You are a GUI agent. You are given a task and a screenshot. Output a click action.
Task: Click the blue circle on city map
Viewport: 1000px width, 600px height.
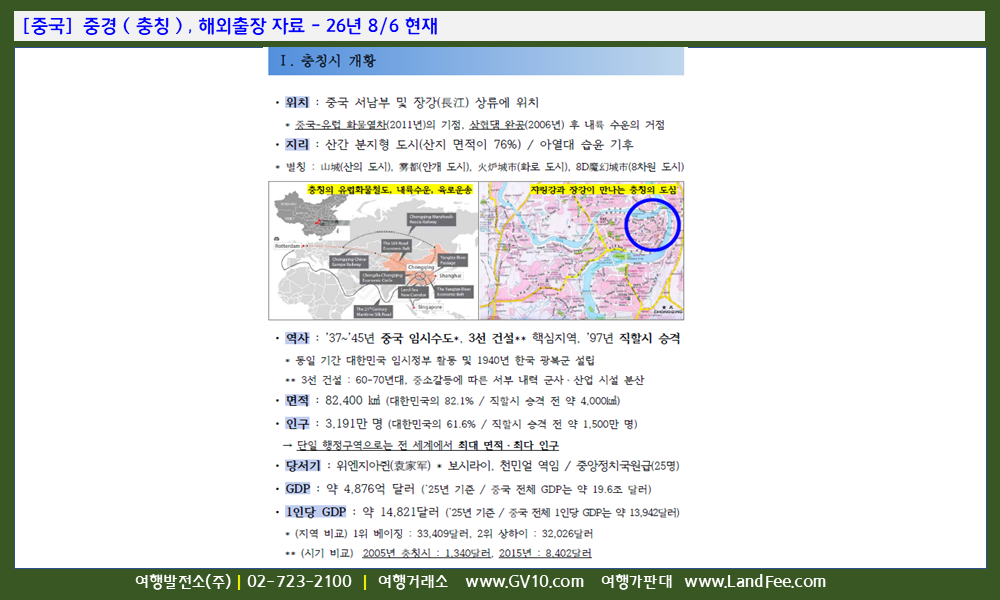point(652,224)
